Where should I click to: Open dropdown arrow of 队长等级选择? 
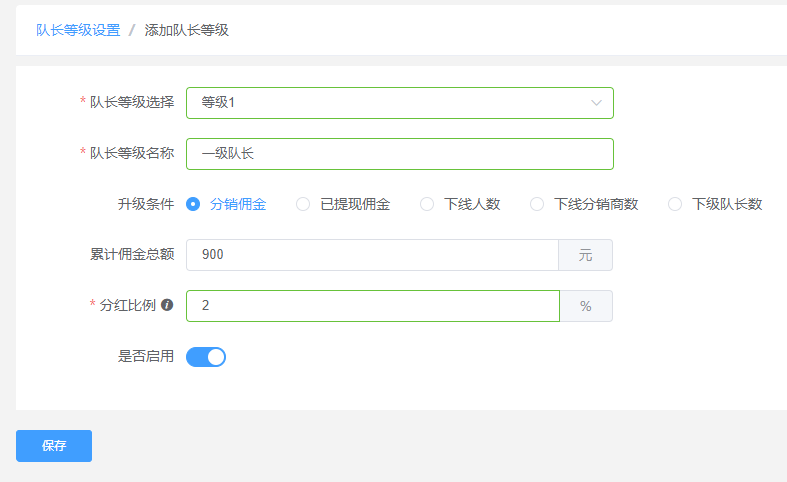coord(596,103)
